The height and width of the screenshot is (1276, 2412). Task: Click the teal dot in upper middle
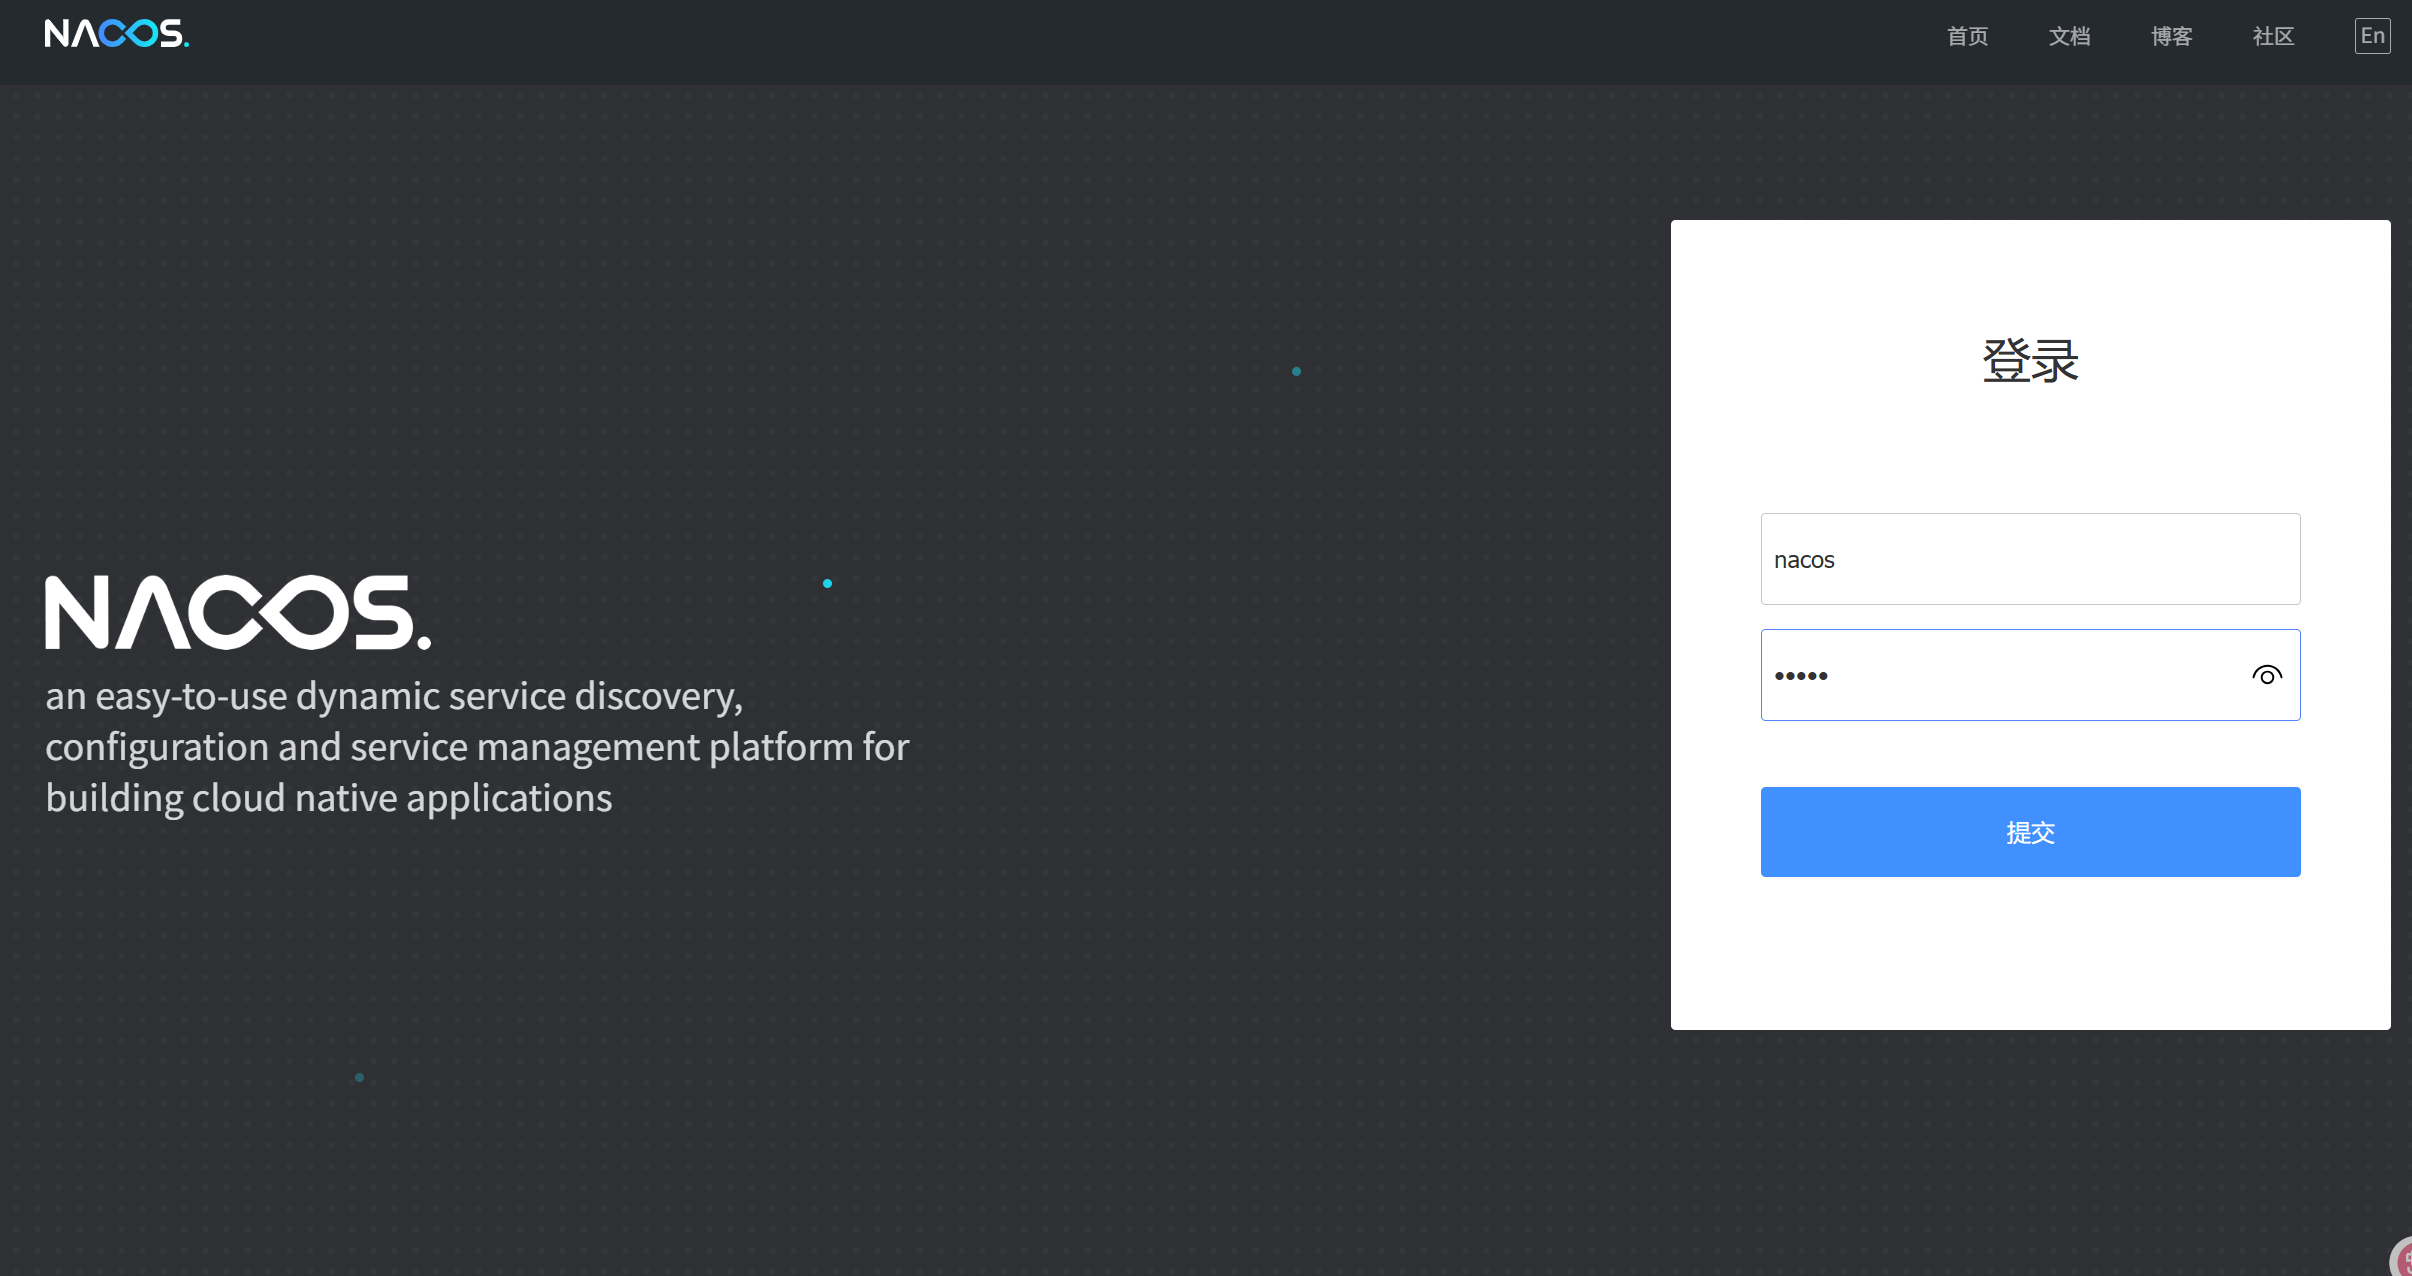pos(1296,371)
